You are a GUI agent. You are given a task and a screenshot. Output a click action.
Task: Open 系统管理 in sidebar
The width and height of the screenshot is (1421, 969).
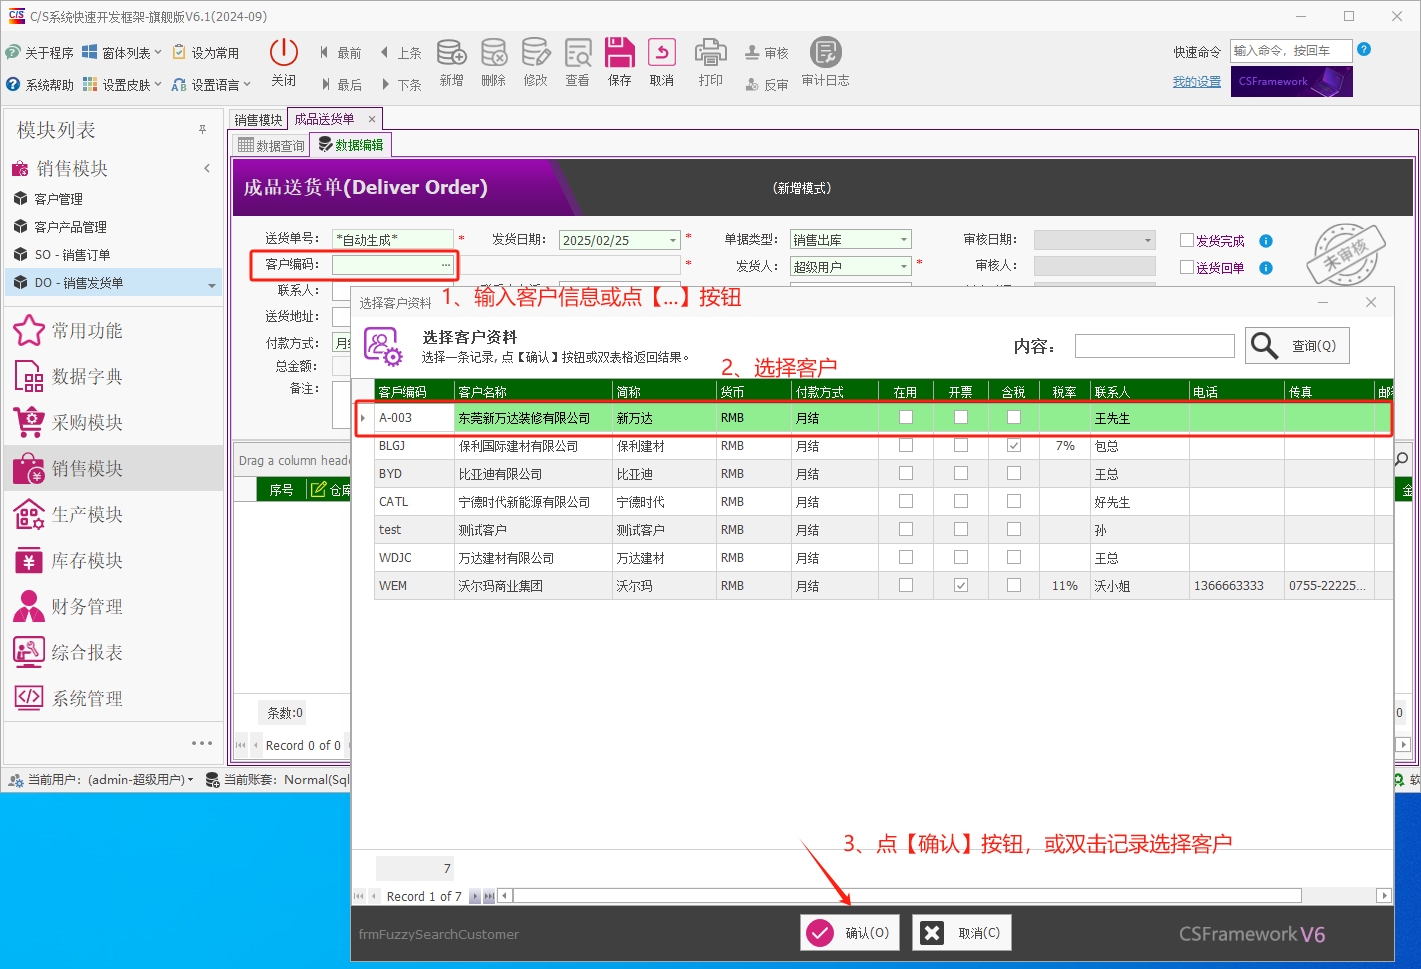pyautogui.click(x=68, y=699)
